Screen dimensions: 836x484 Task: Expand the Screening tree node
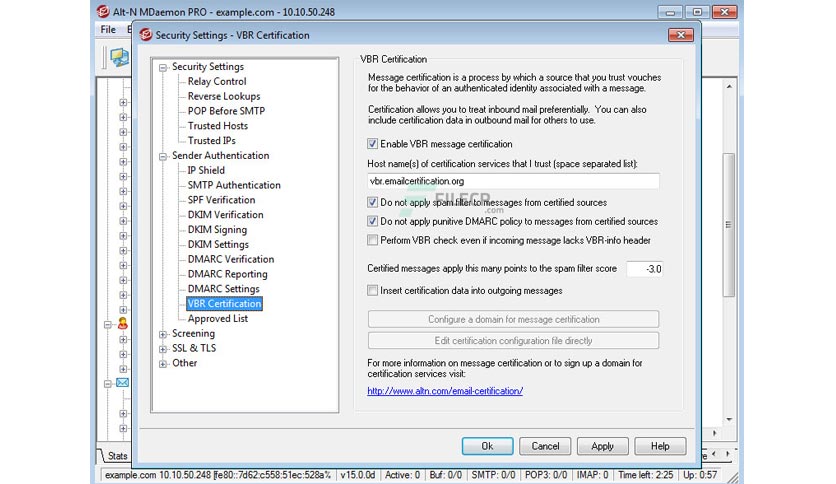[163, 335]
